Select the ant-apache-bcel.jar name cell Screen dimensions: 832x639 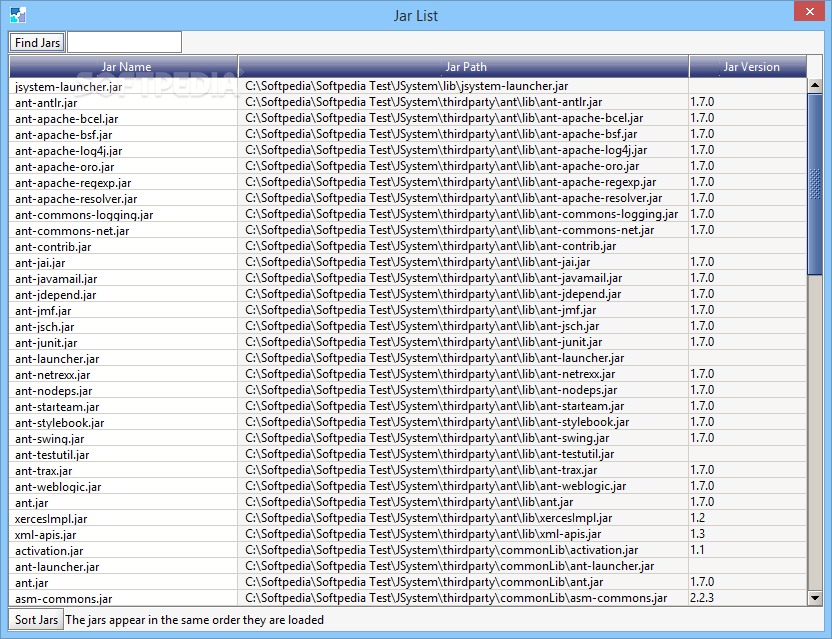(124, 118)
